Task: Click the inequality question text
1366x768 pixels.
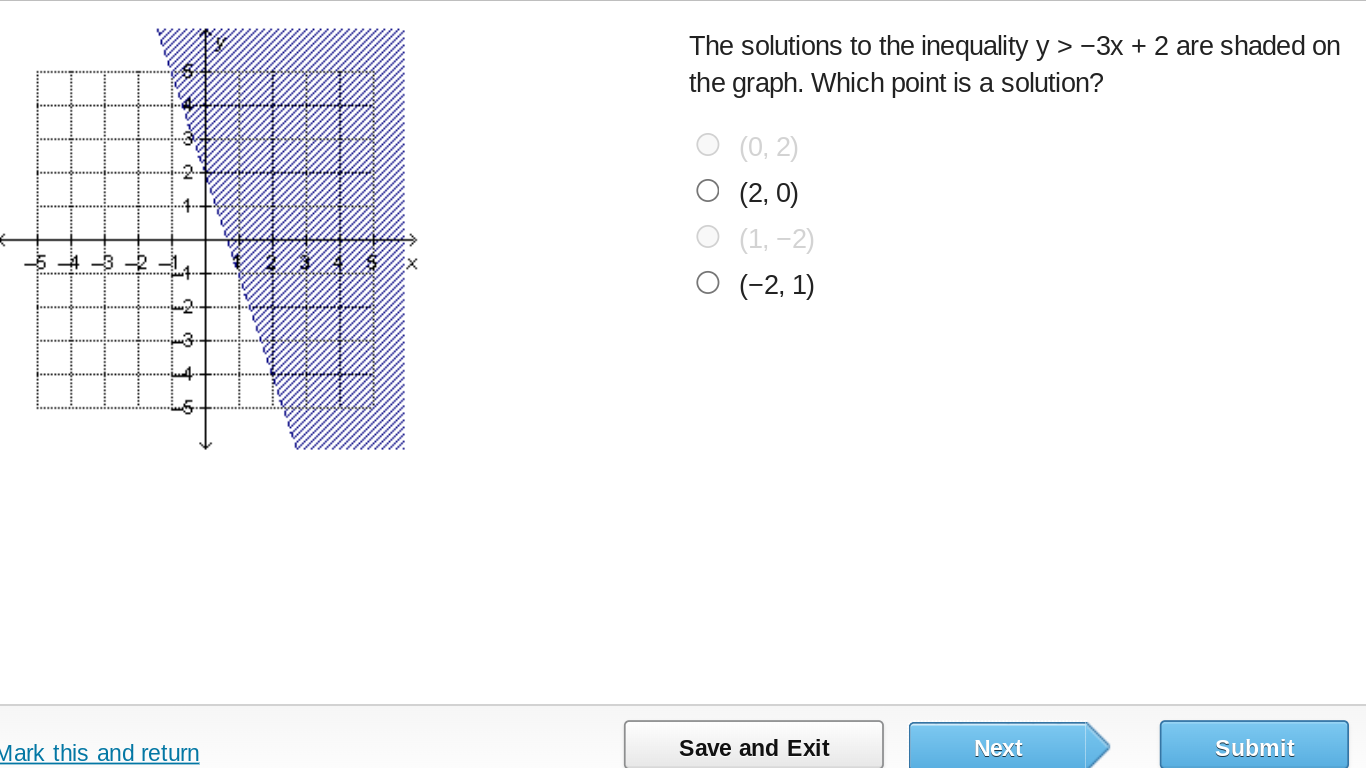Action: (x=1014, y=63)
